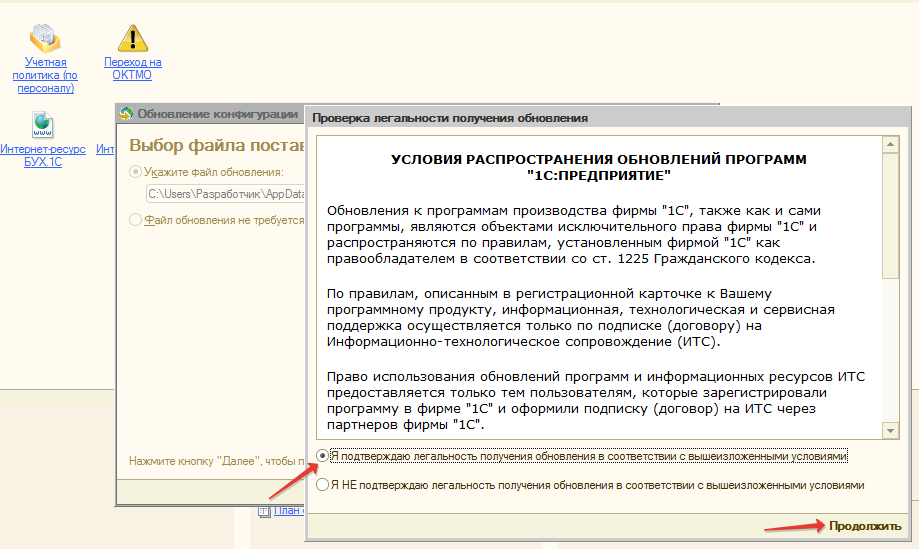
Task: Select 'Я подтверждаю легальность' radio option
Action: (x=322, y=455)
